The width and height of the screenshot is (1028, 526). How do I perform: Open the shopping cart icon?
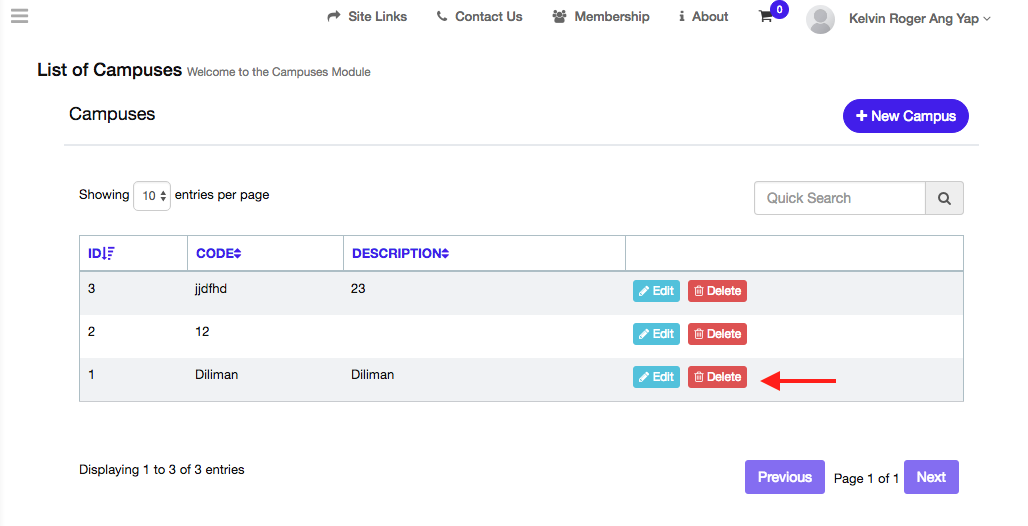tap(766, 17)
